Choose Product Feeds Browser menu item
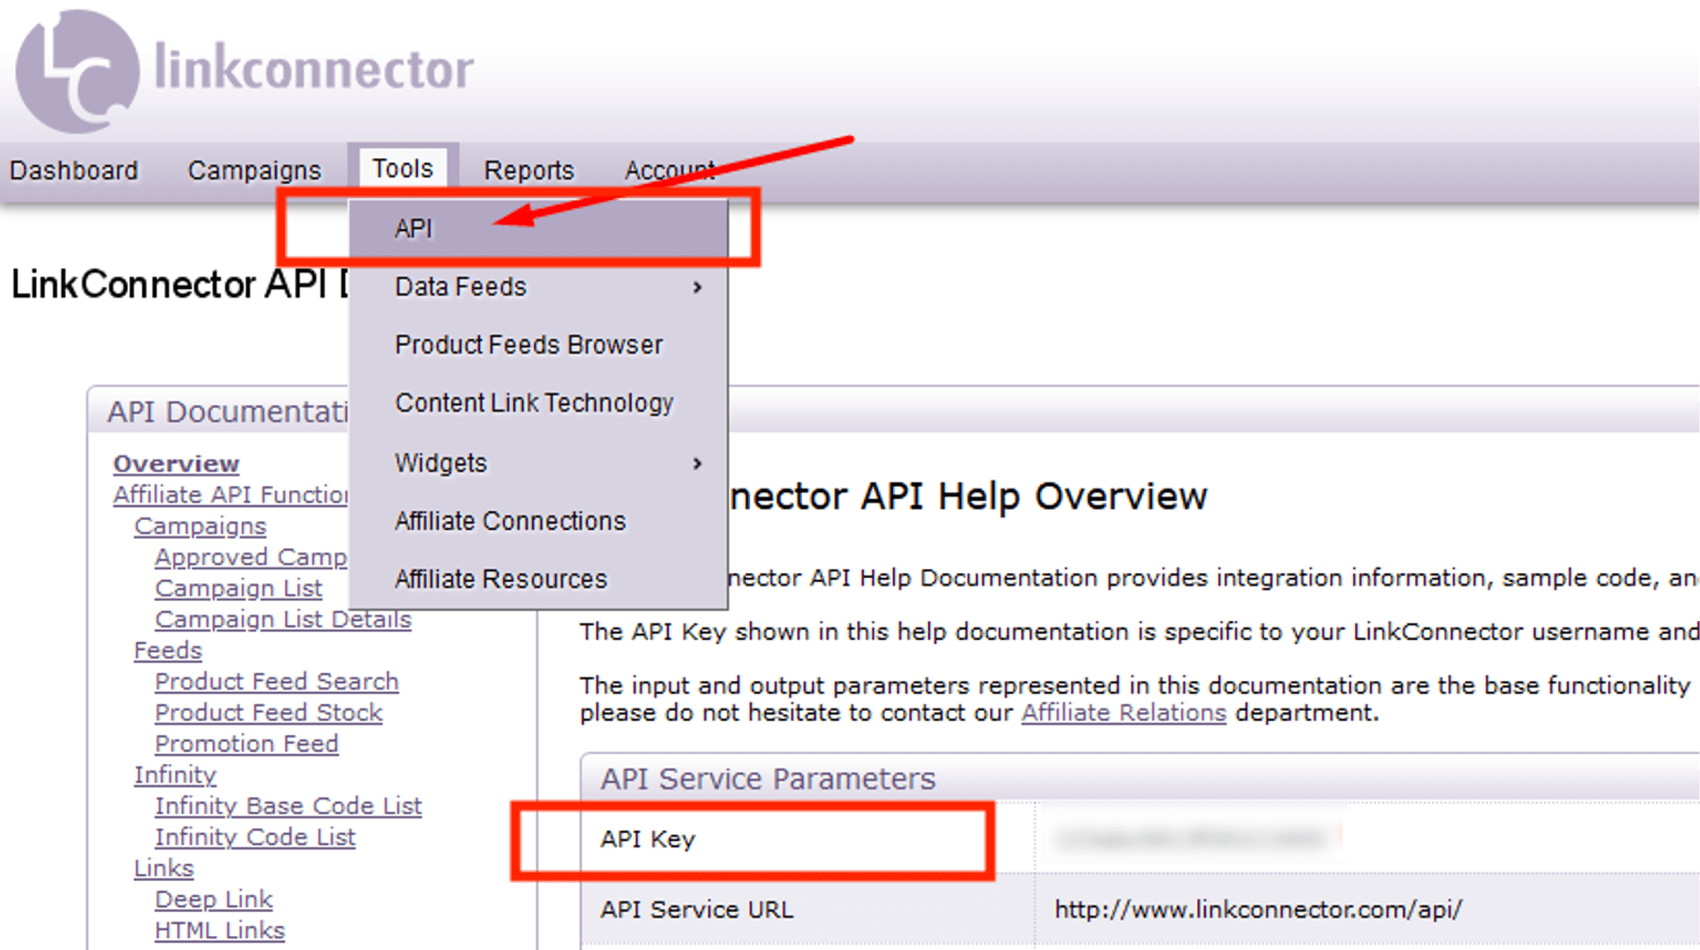1700x950 pixels. 538,345
